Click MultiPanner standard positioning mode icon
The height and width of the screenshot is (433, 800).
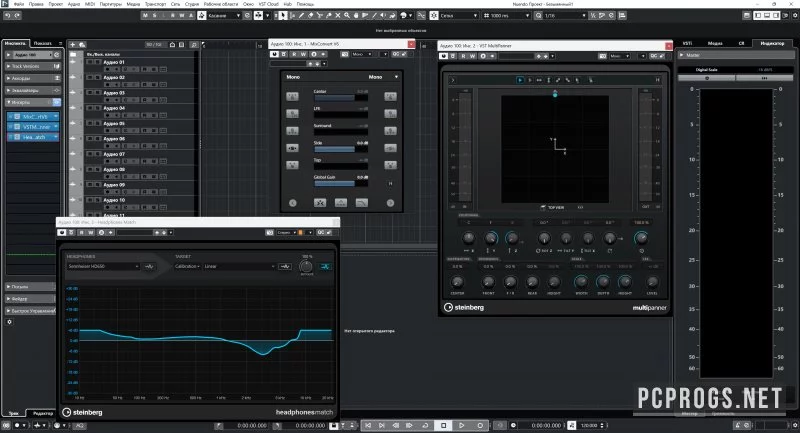pyautogui.click(x=520, y=80)
